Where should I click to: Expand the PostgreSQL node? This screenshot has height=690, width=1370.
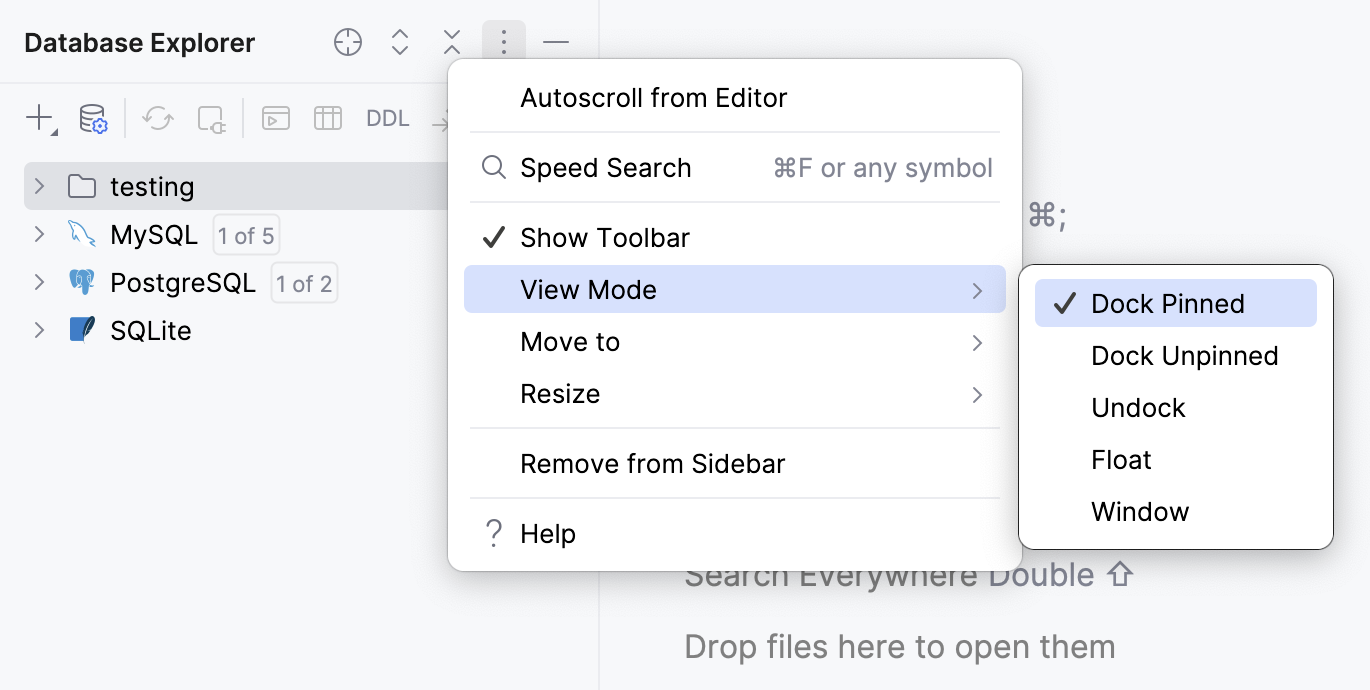38,282
